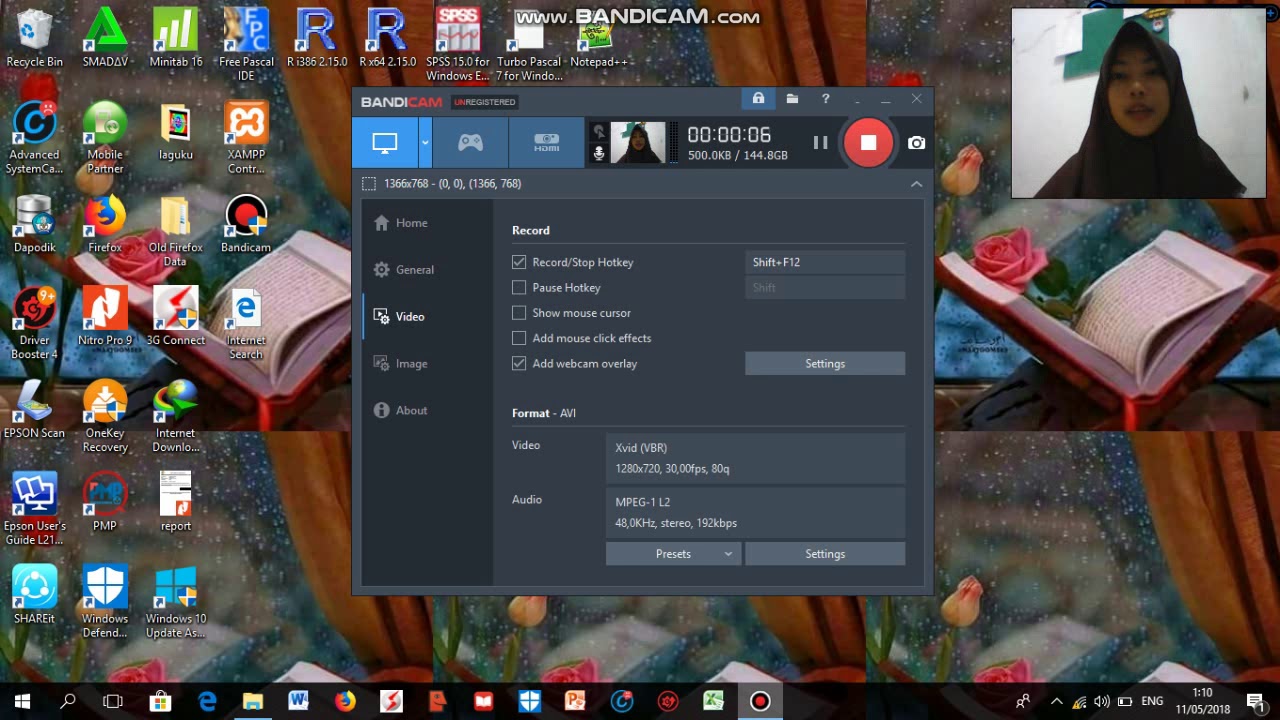Open SMADAV desktop icon
Image resolution: width=1280 pixels, height=720 pixels.
point(105,38)
